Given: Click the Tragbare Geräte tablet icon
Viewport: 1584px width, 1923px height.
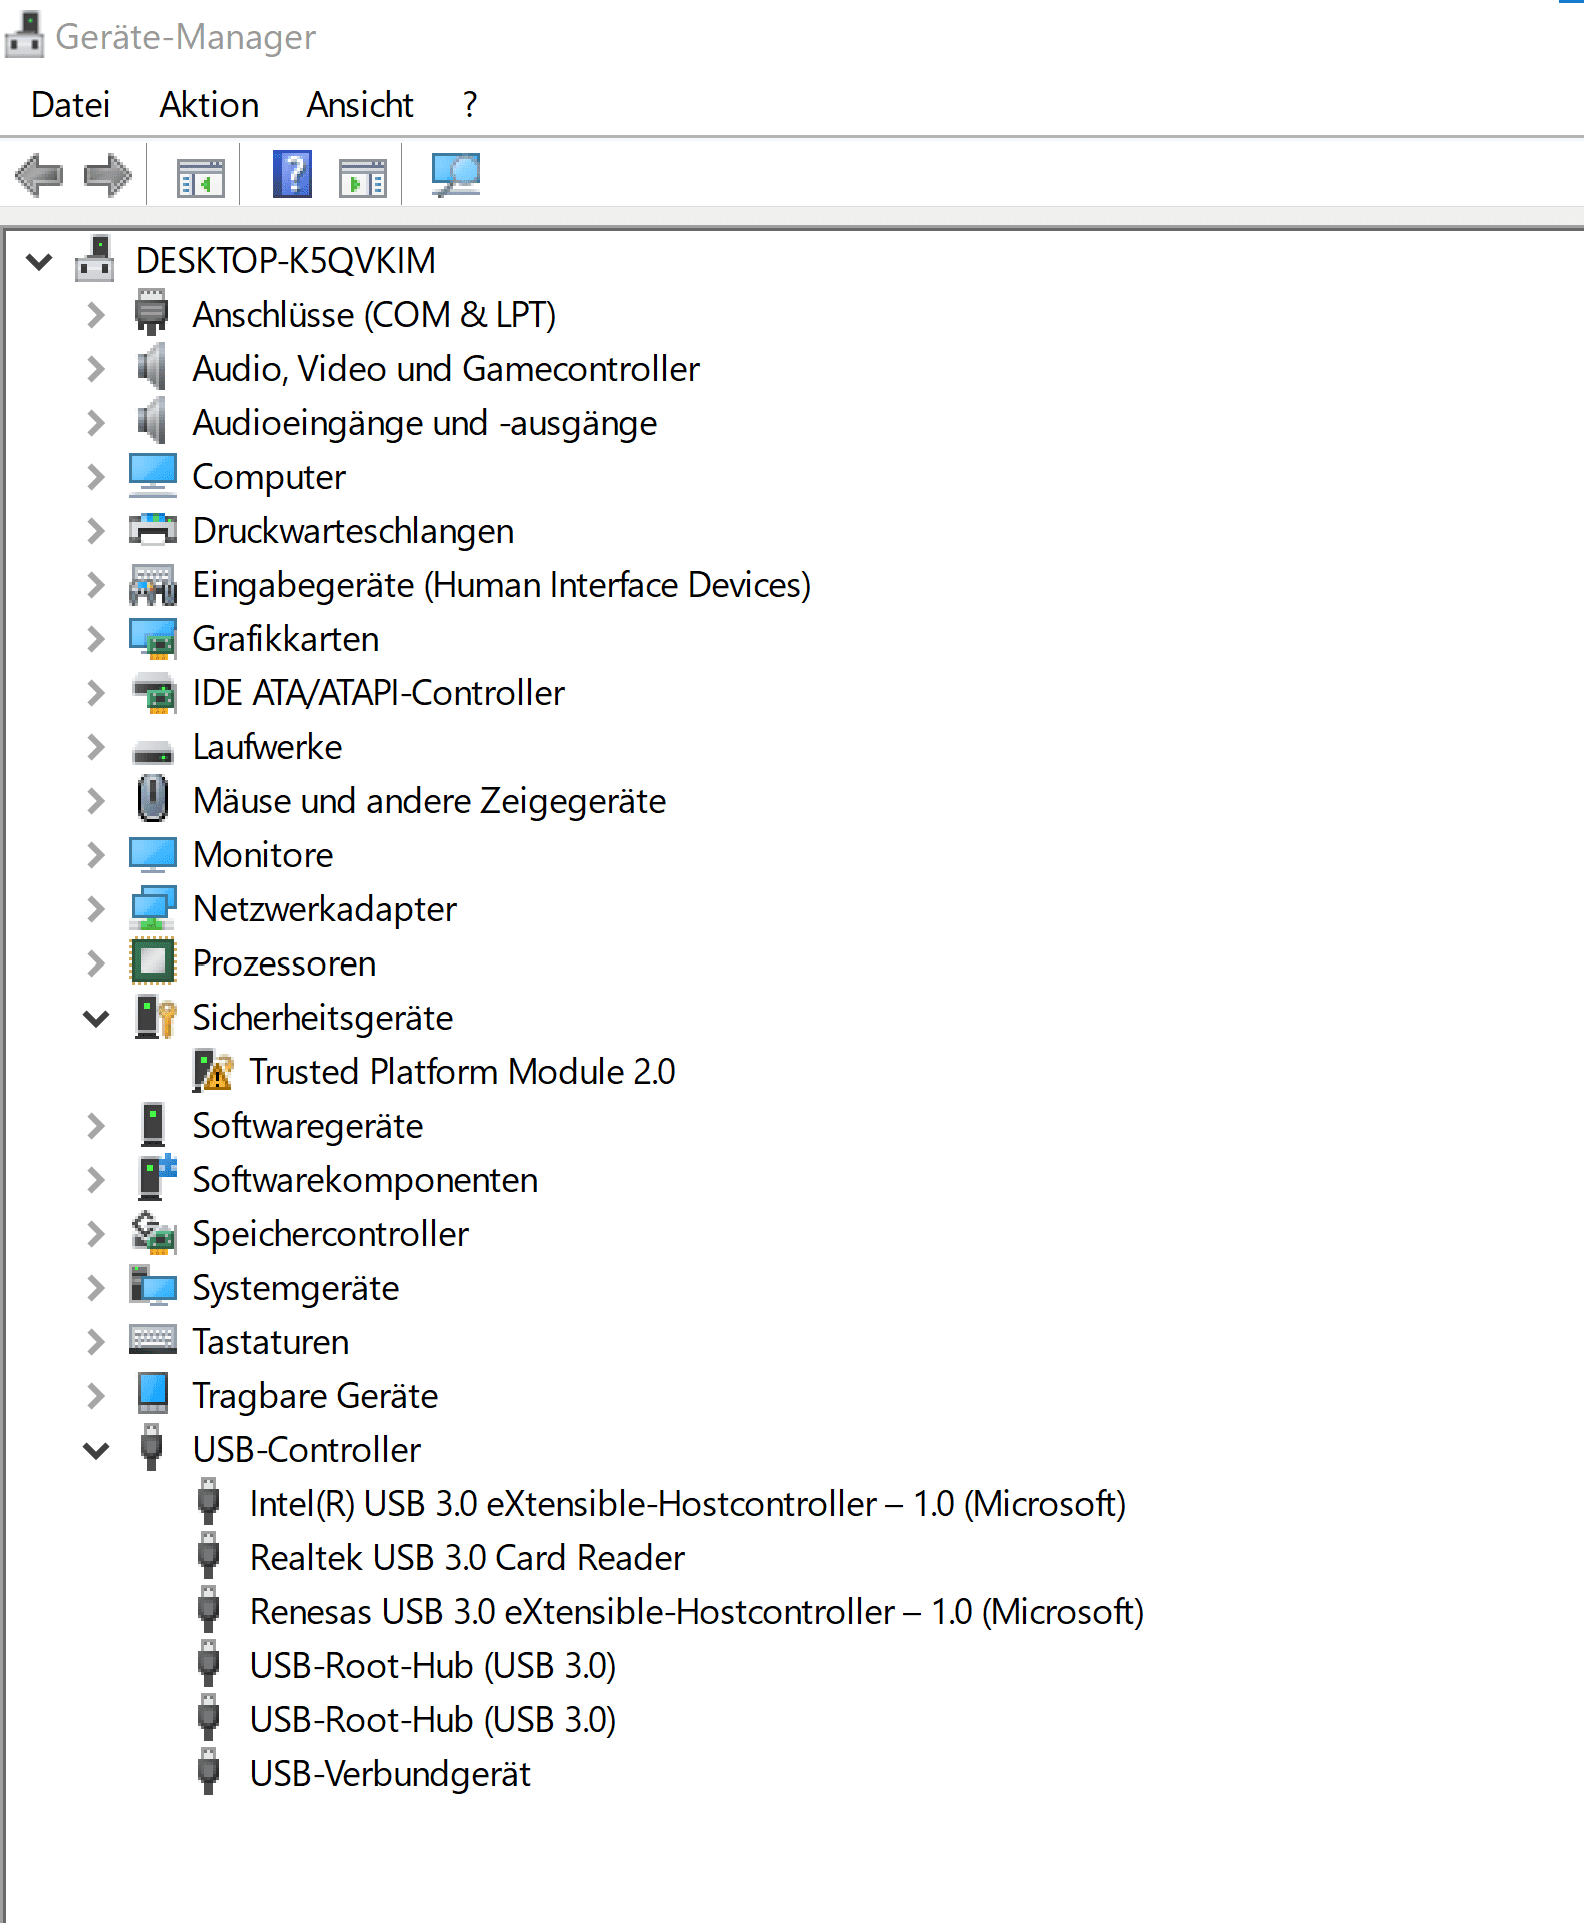Looking at the screenshot, I should tap(153, 1394).
